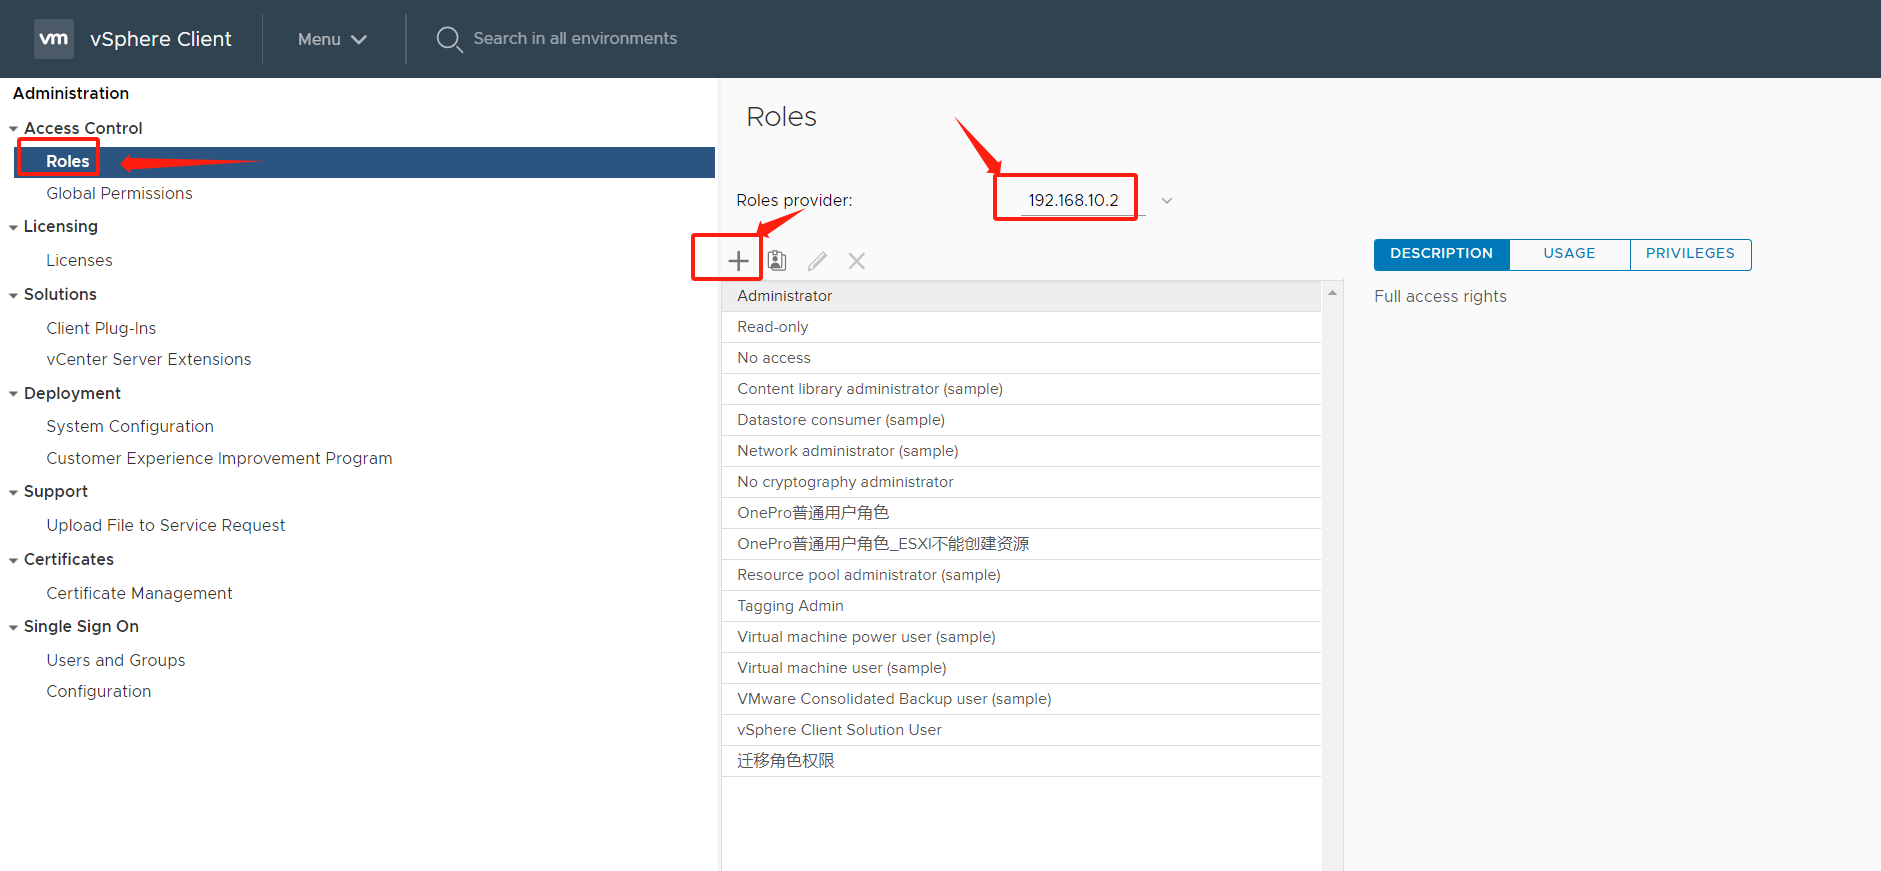1881x871 pixels.
Task: Select No cryptography administrator role
Action: (1021, 482)
